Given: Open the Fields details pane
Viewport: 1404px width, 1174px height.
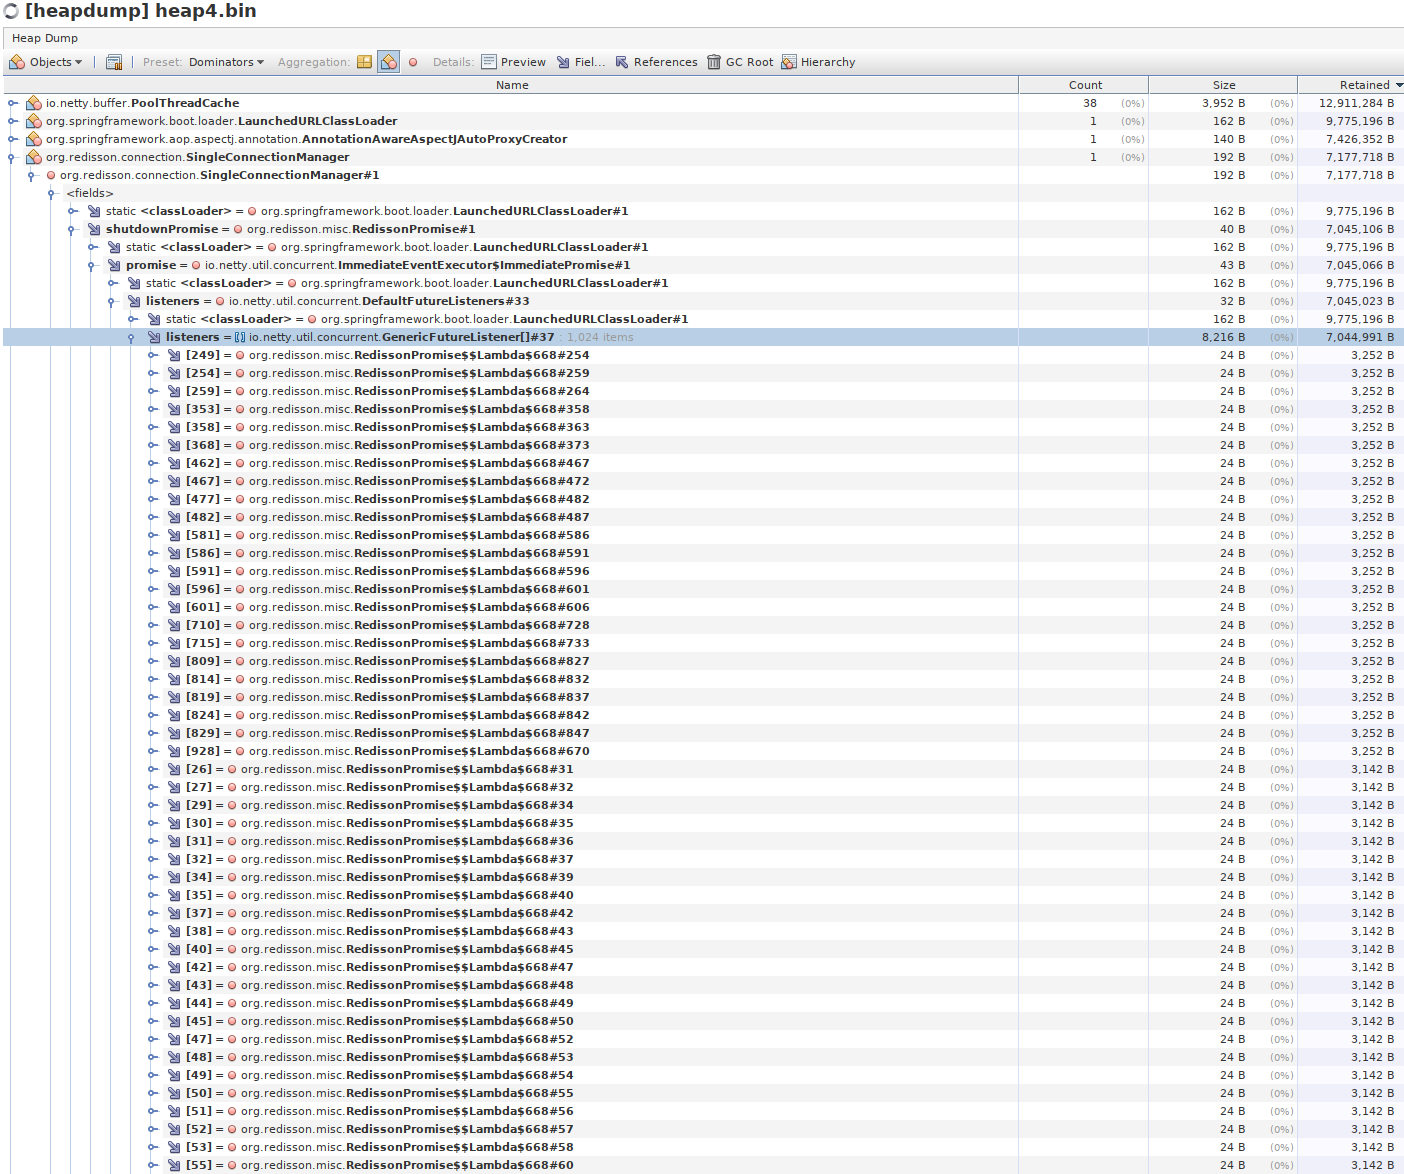Looking at the screenshot, I should click(582, 62).
